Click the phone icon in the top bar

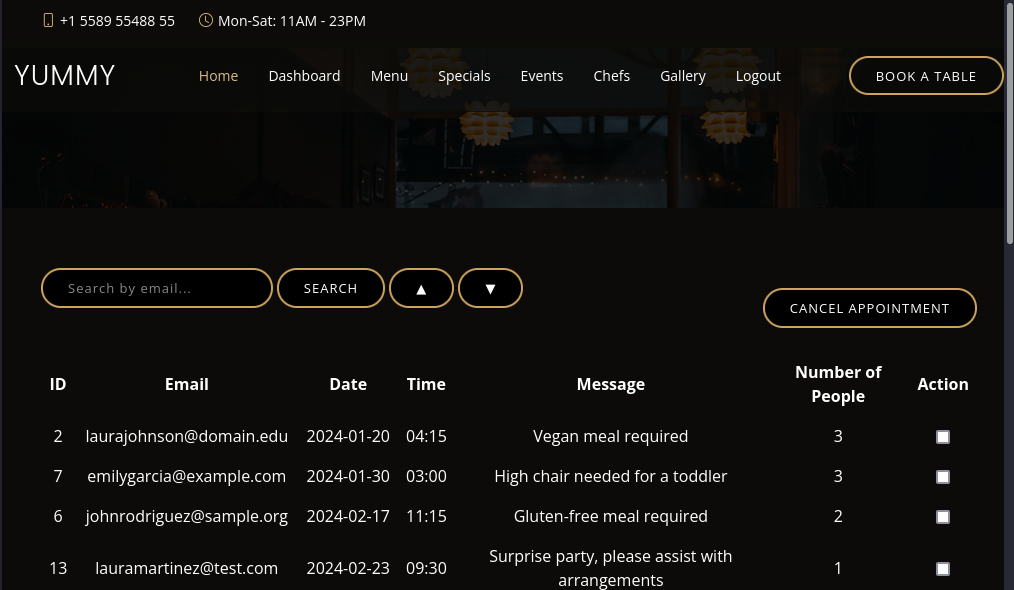point(48,20)
